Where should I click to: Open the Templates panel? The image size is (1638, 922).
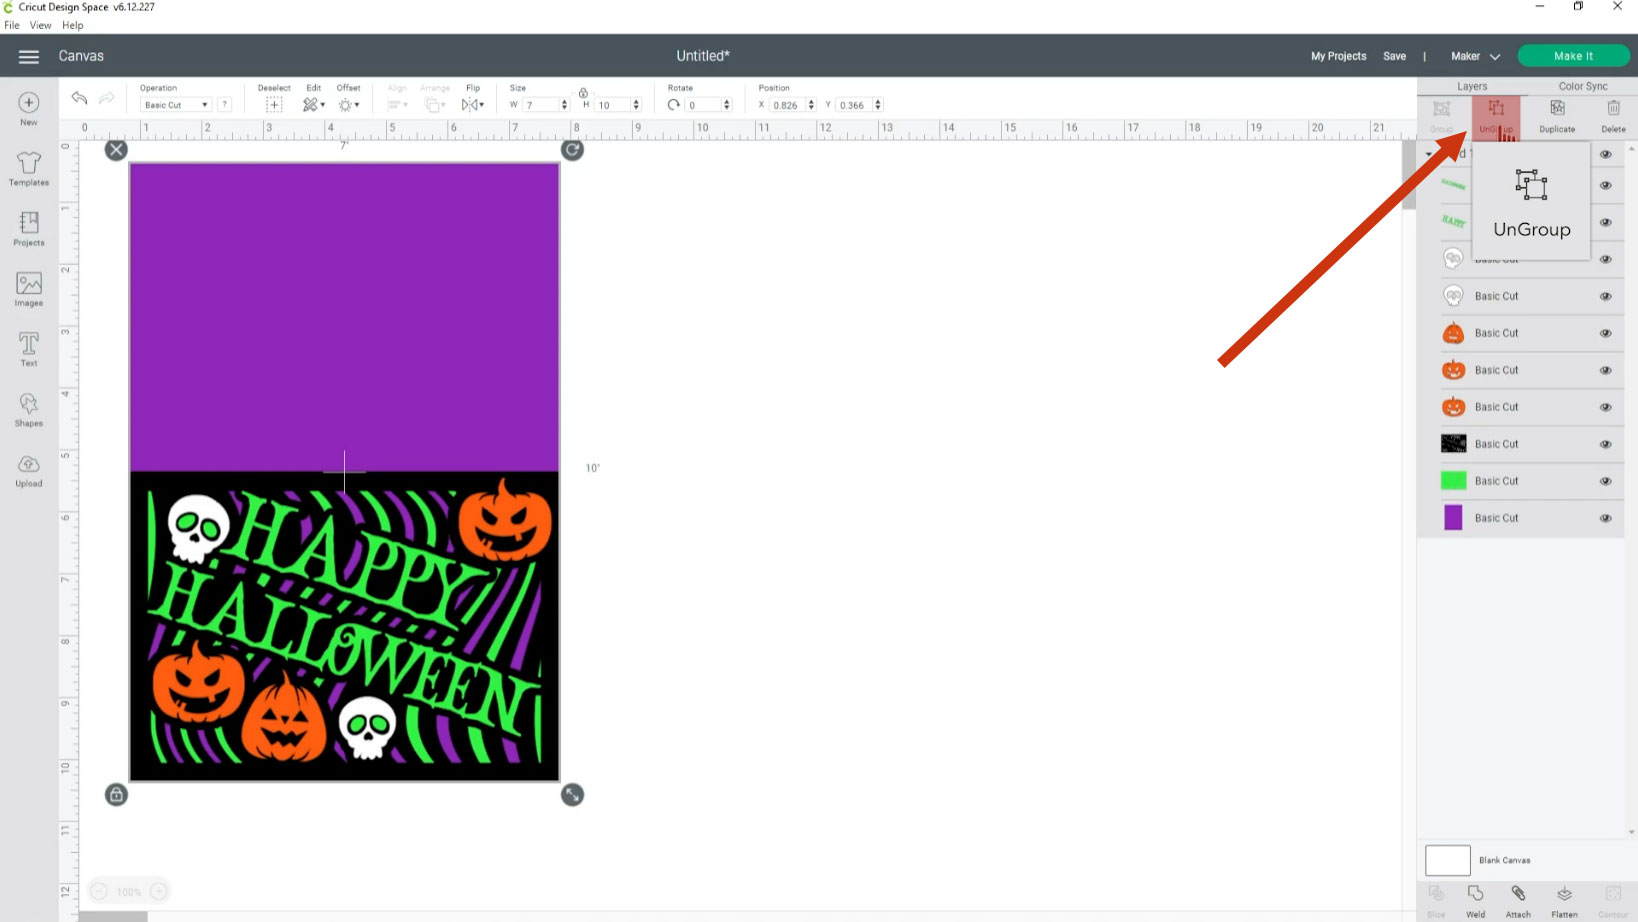point(28,169)
